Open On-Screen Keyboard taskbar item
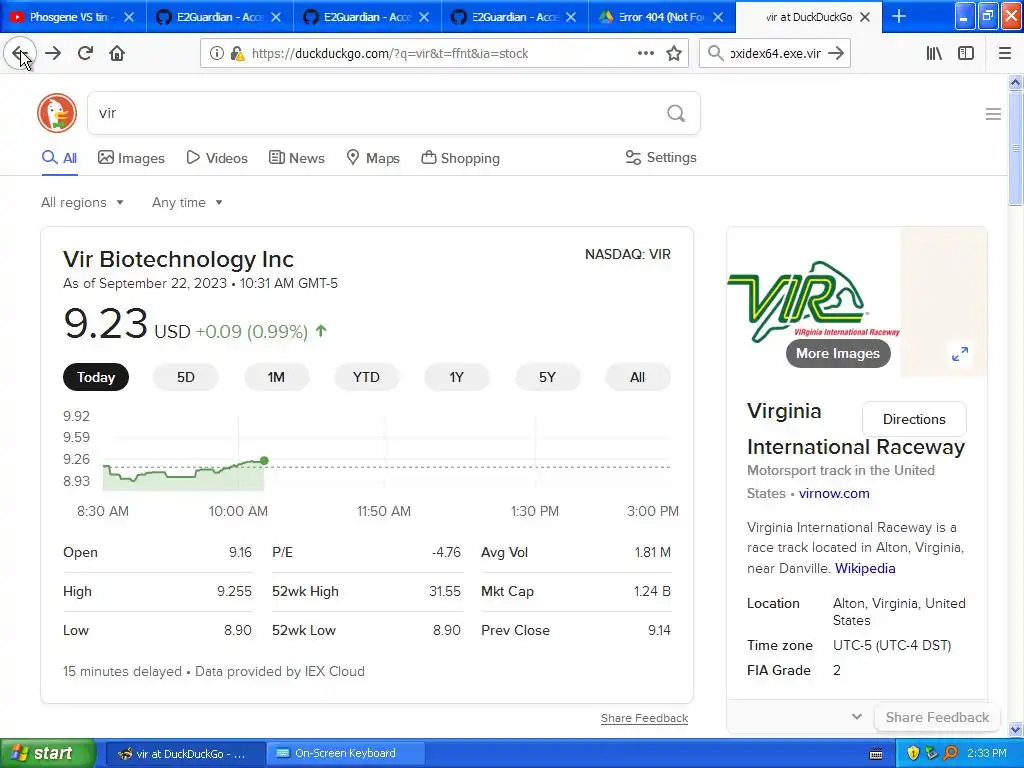This screenshot has width=1024, height=768. [345, 753]
